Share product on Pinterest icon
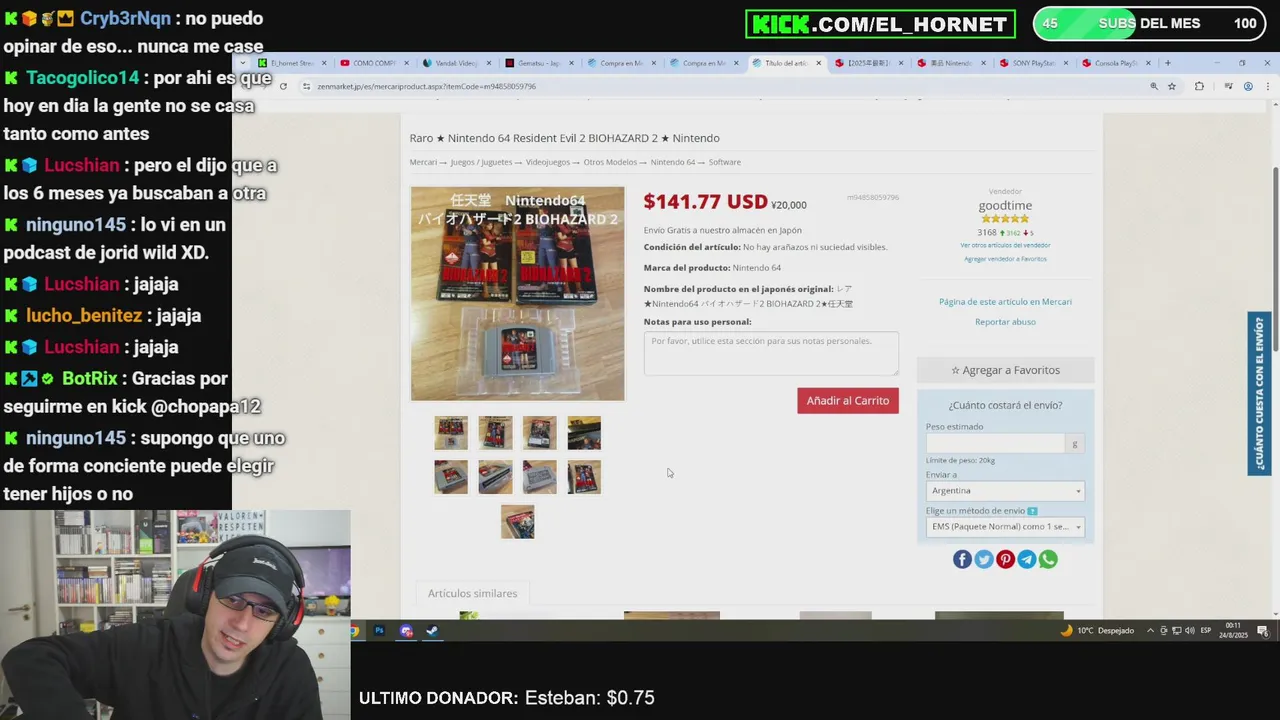 click(x=1005, y=559)
